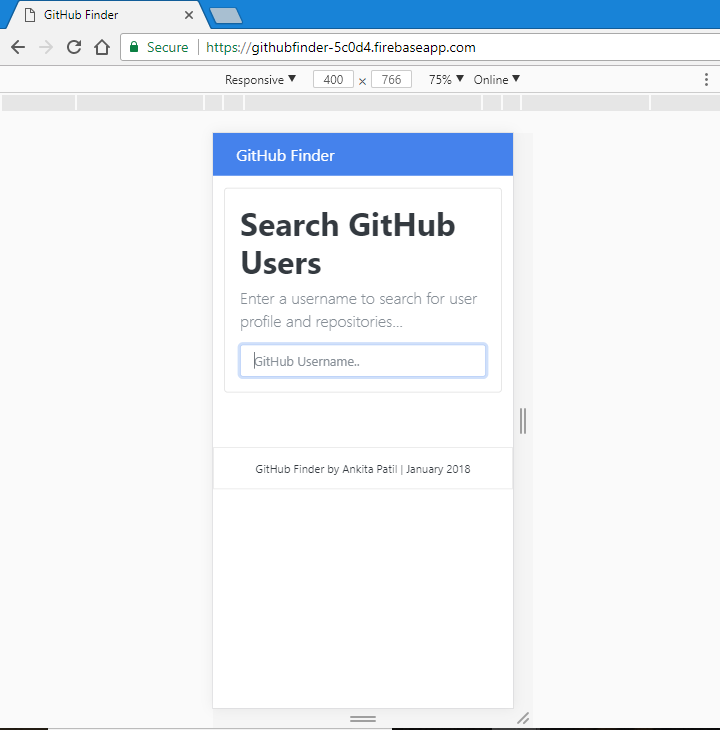This screenshot has width=720, height=730.
Task: Click the viewport height field showing 766
Action: coord(391,80)
